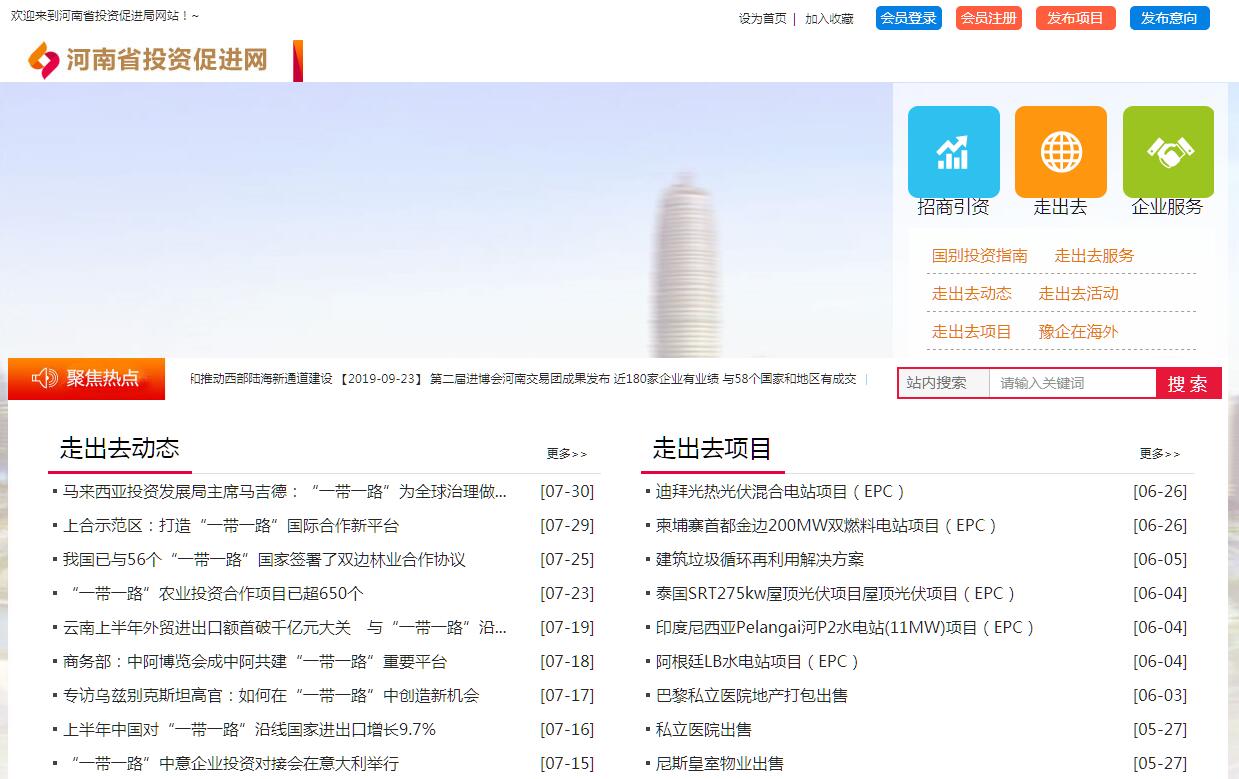Screen dimensions: 1239x779
Task: Open the 国别投资指南 menu link
Action: tap(979, 256)
